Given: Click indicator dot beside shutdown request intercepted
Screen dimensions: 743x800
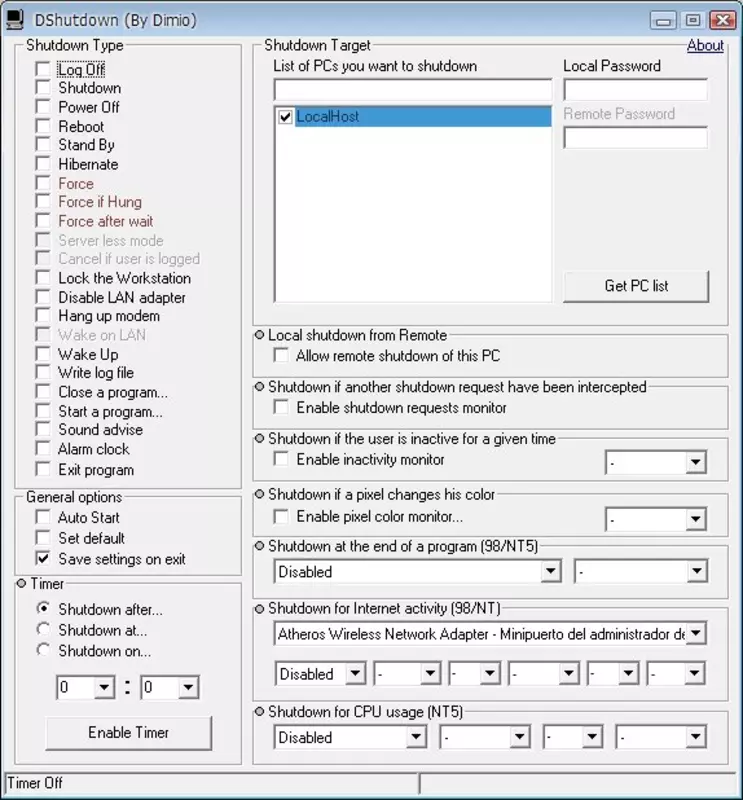Looking at the screenshot, I should click(259, 387).
